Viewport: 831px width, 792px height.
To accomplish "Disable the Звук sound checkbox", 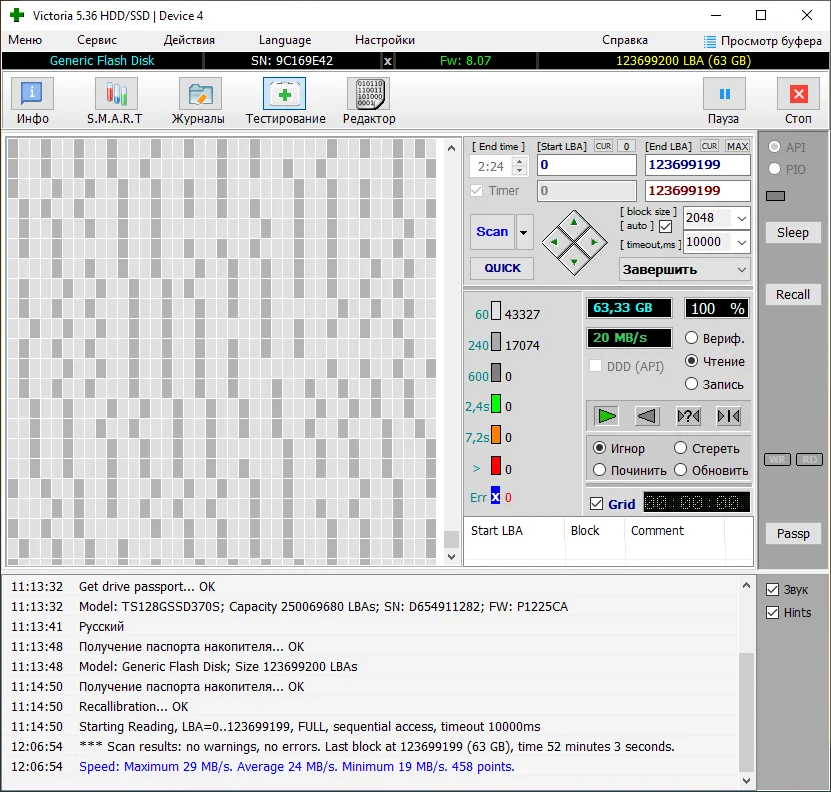I will pos(772,589).
